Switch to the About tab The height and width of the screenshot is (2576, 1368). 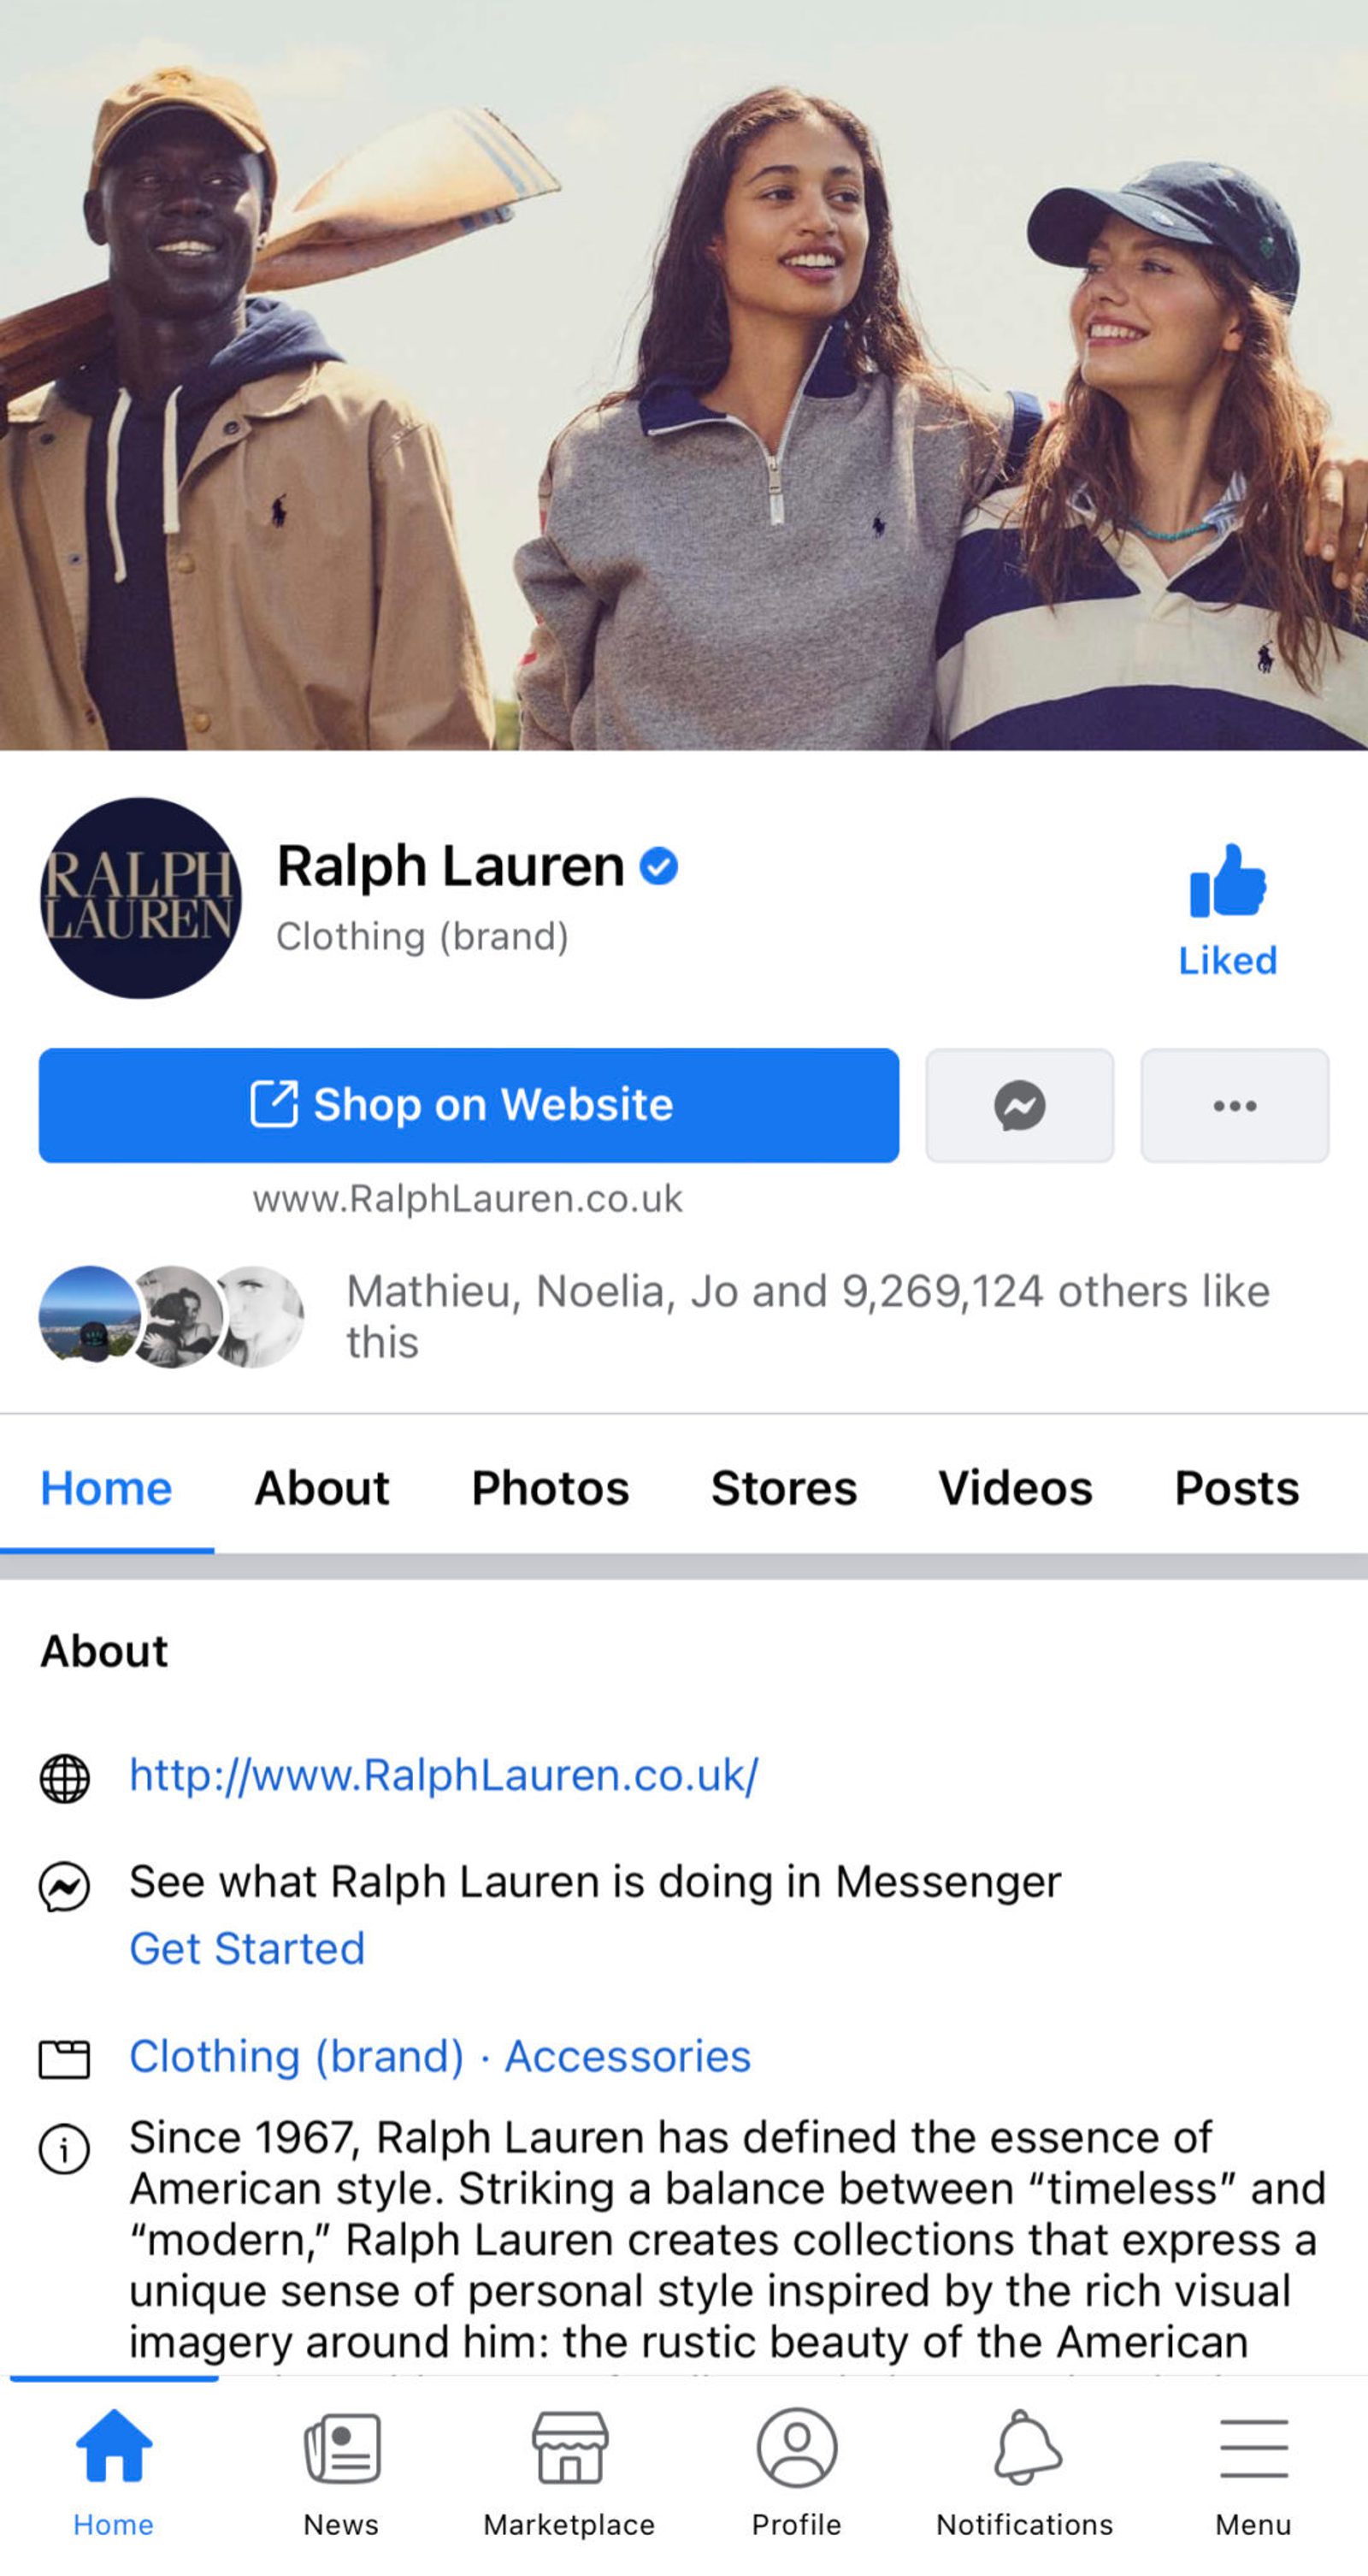[322, 1487]
